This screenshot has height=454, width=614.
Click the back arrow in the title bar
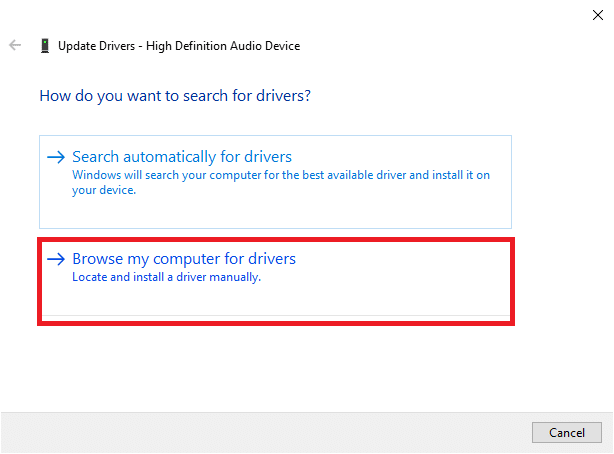point(15,46)
